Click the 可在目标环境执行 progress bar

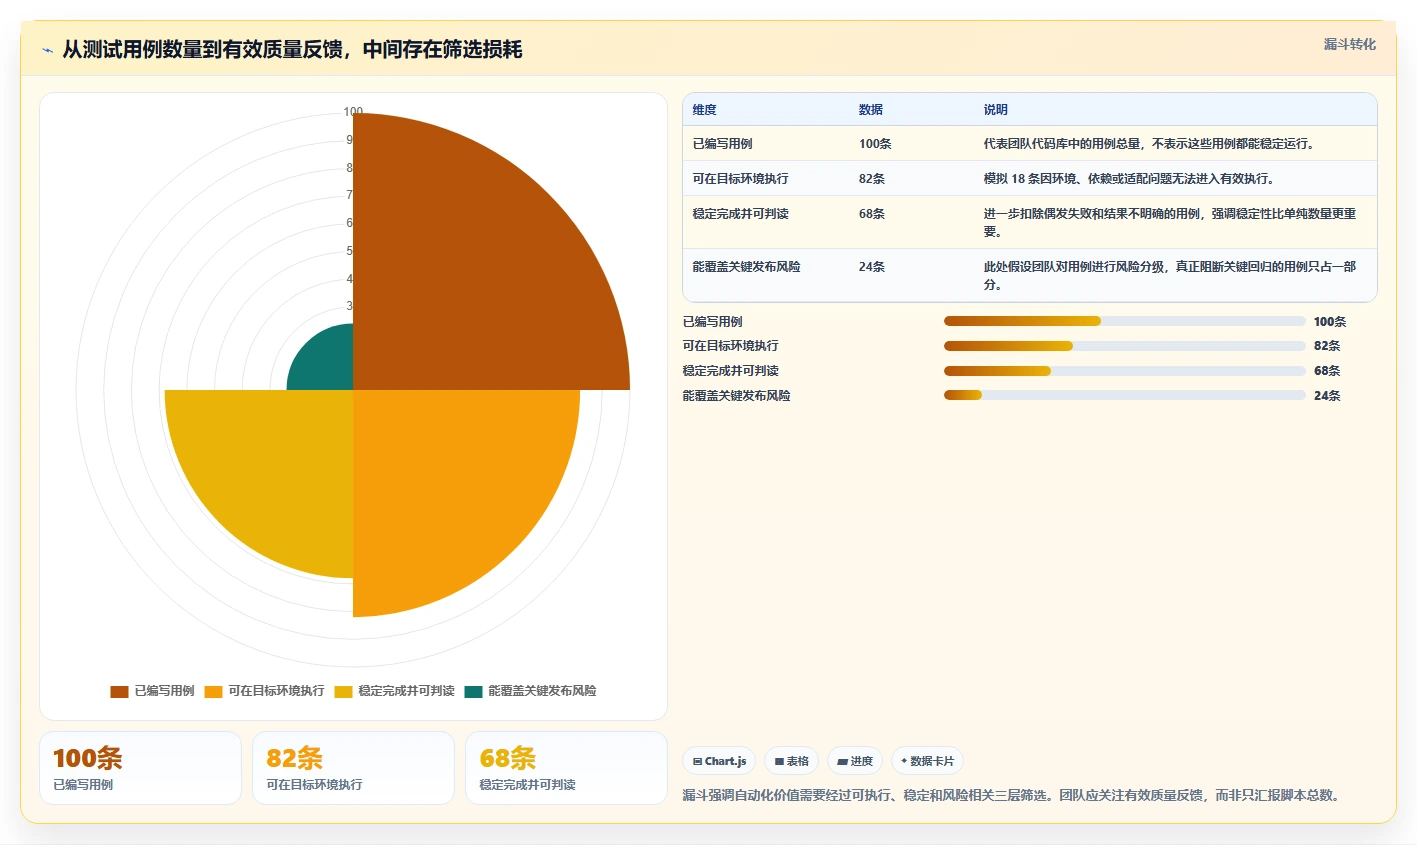point(1125,346)
